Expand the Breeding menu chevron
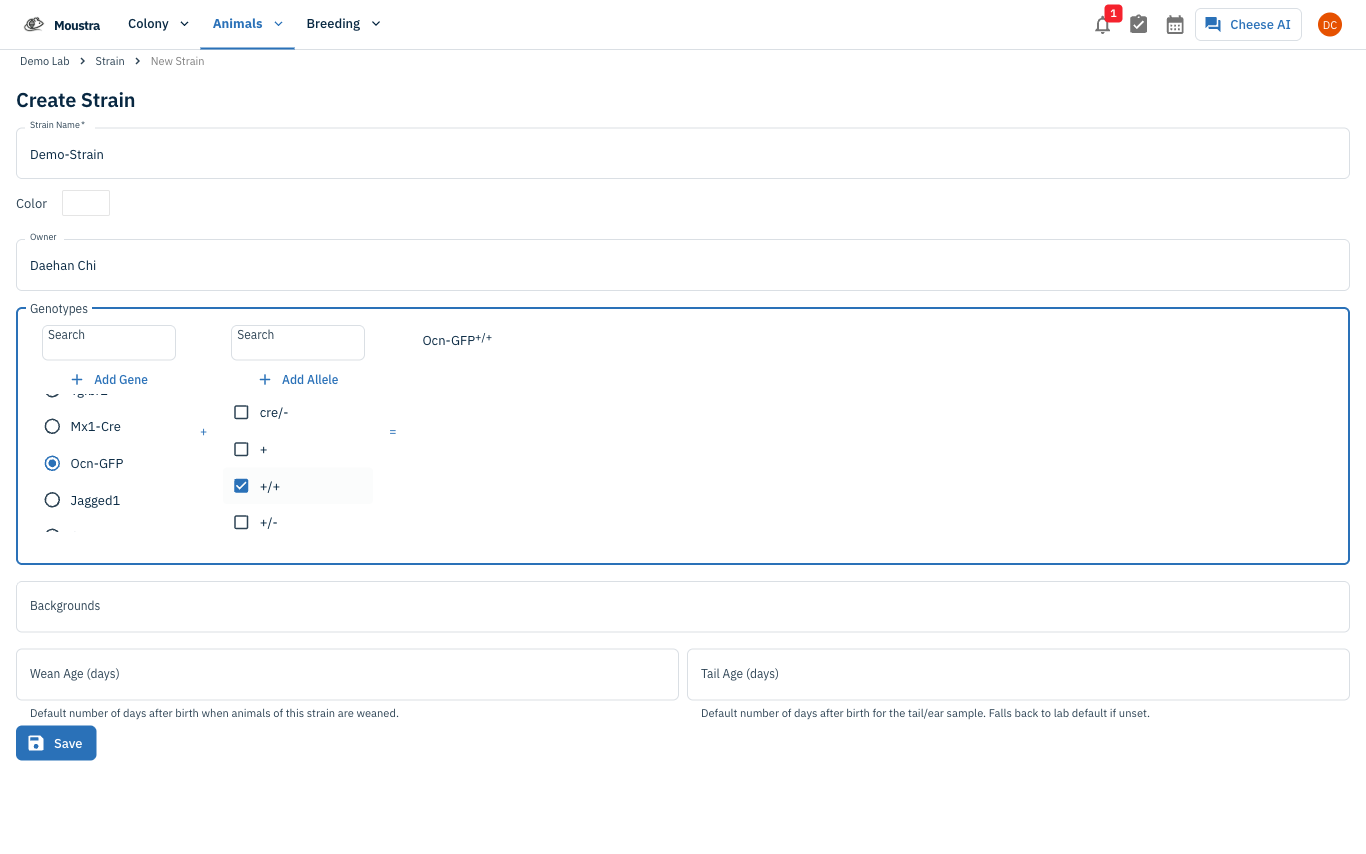Image resolution: width=1366 pixels, height=854 pixels. 376,24
